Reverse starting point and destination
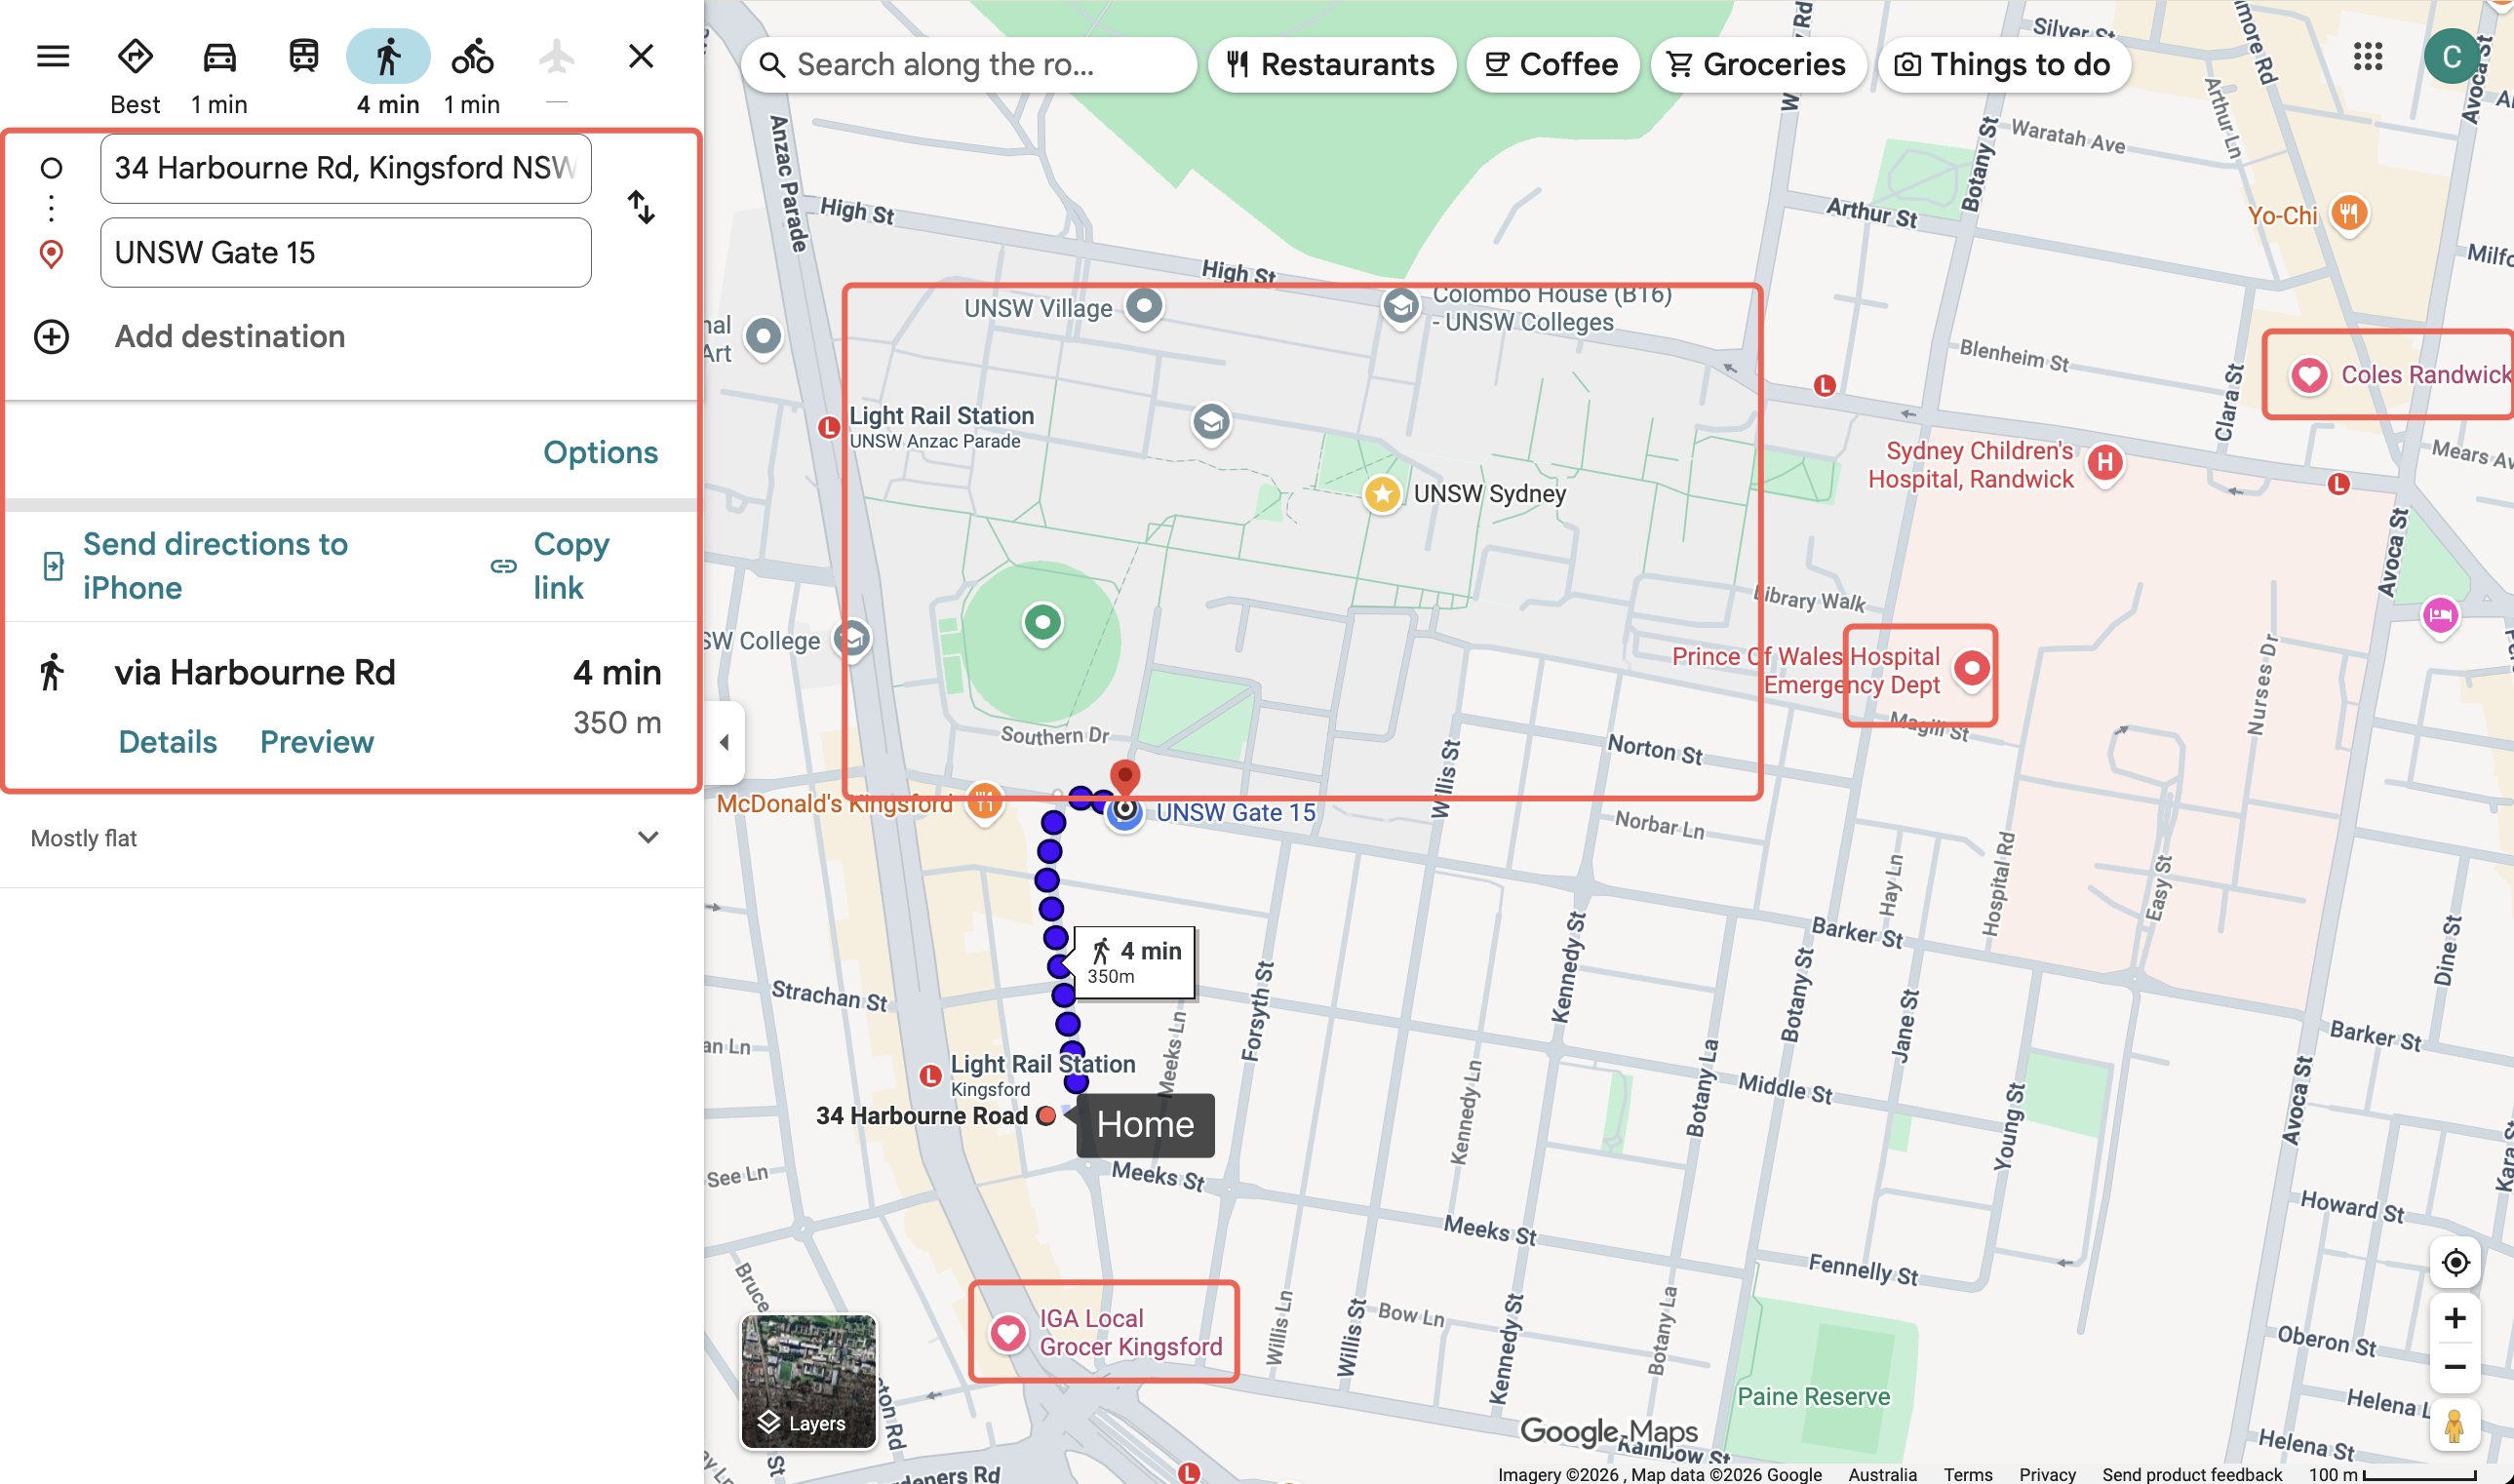Image resolution: width=2514 pixels, height=1484 pixels. click(641, 208)
